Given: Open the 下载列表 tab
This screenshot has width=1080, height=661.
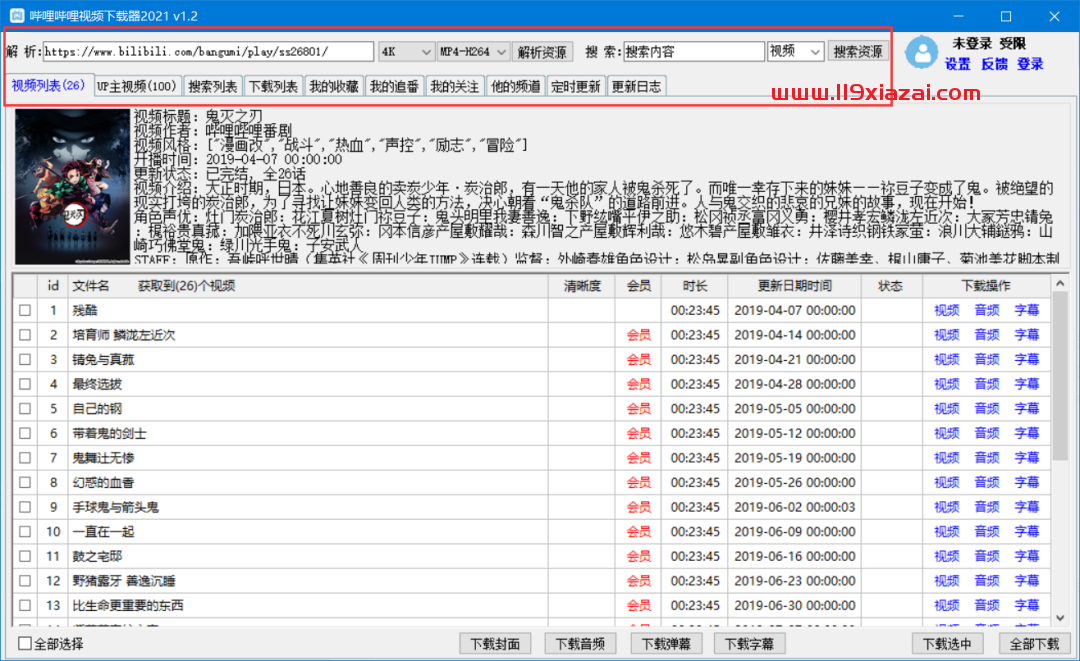Looking at the screenshot, I should tap(273, 87).
